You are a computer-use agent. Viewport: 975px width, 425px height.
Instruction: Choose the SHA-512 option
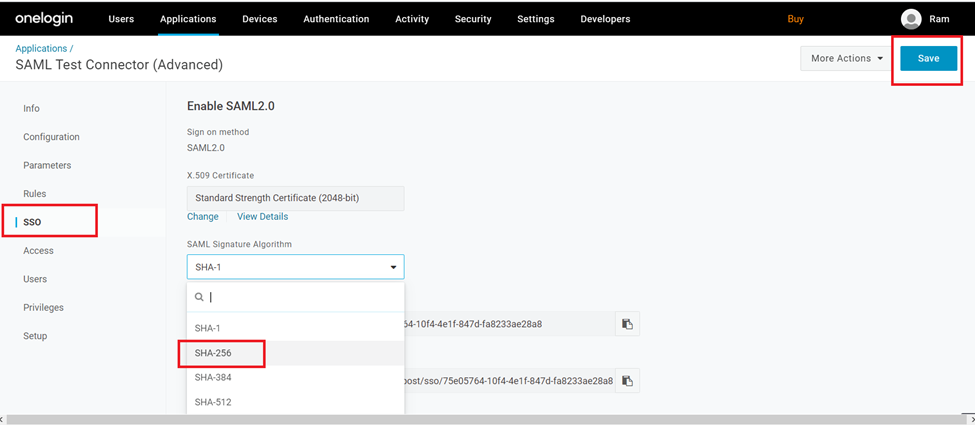(213, 402)
